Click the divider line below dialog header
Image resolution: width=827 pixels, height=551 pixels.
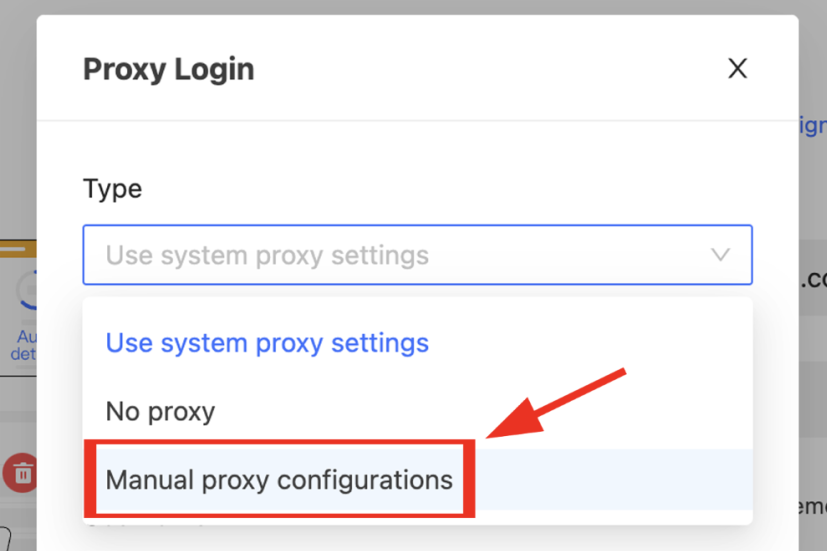click(x=417, y=121)
